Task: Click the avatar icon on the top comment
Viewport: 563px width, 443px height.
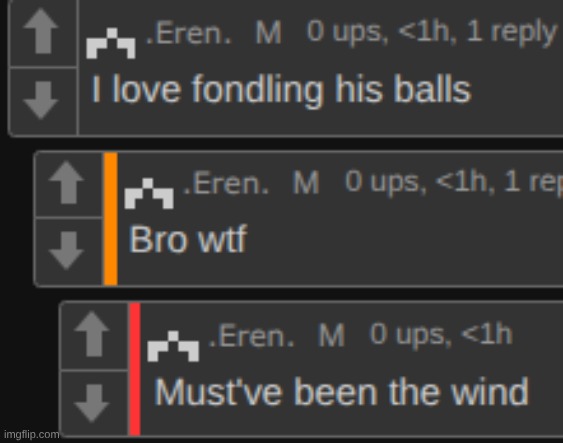Action: [111, 43]
